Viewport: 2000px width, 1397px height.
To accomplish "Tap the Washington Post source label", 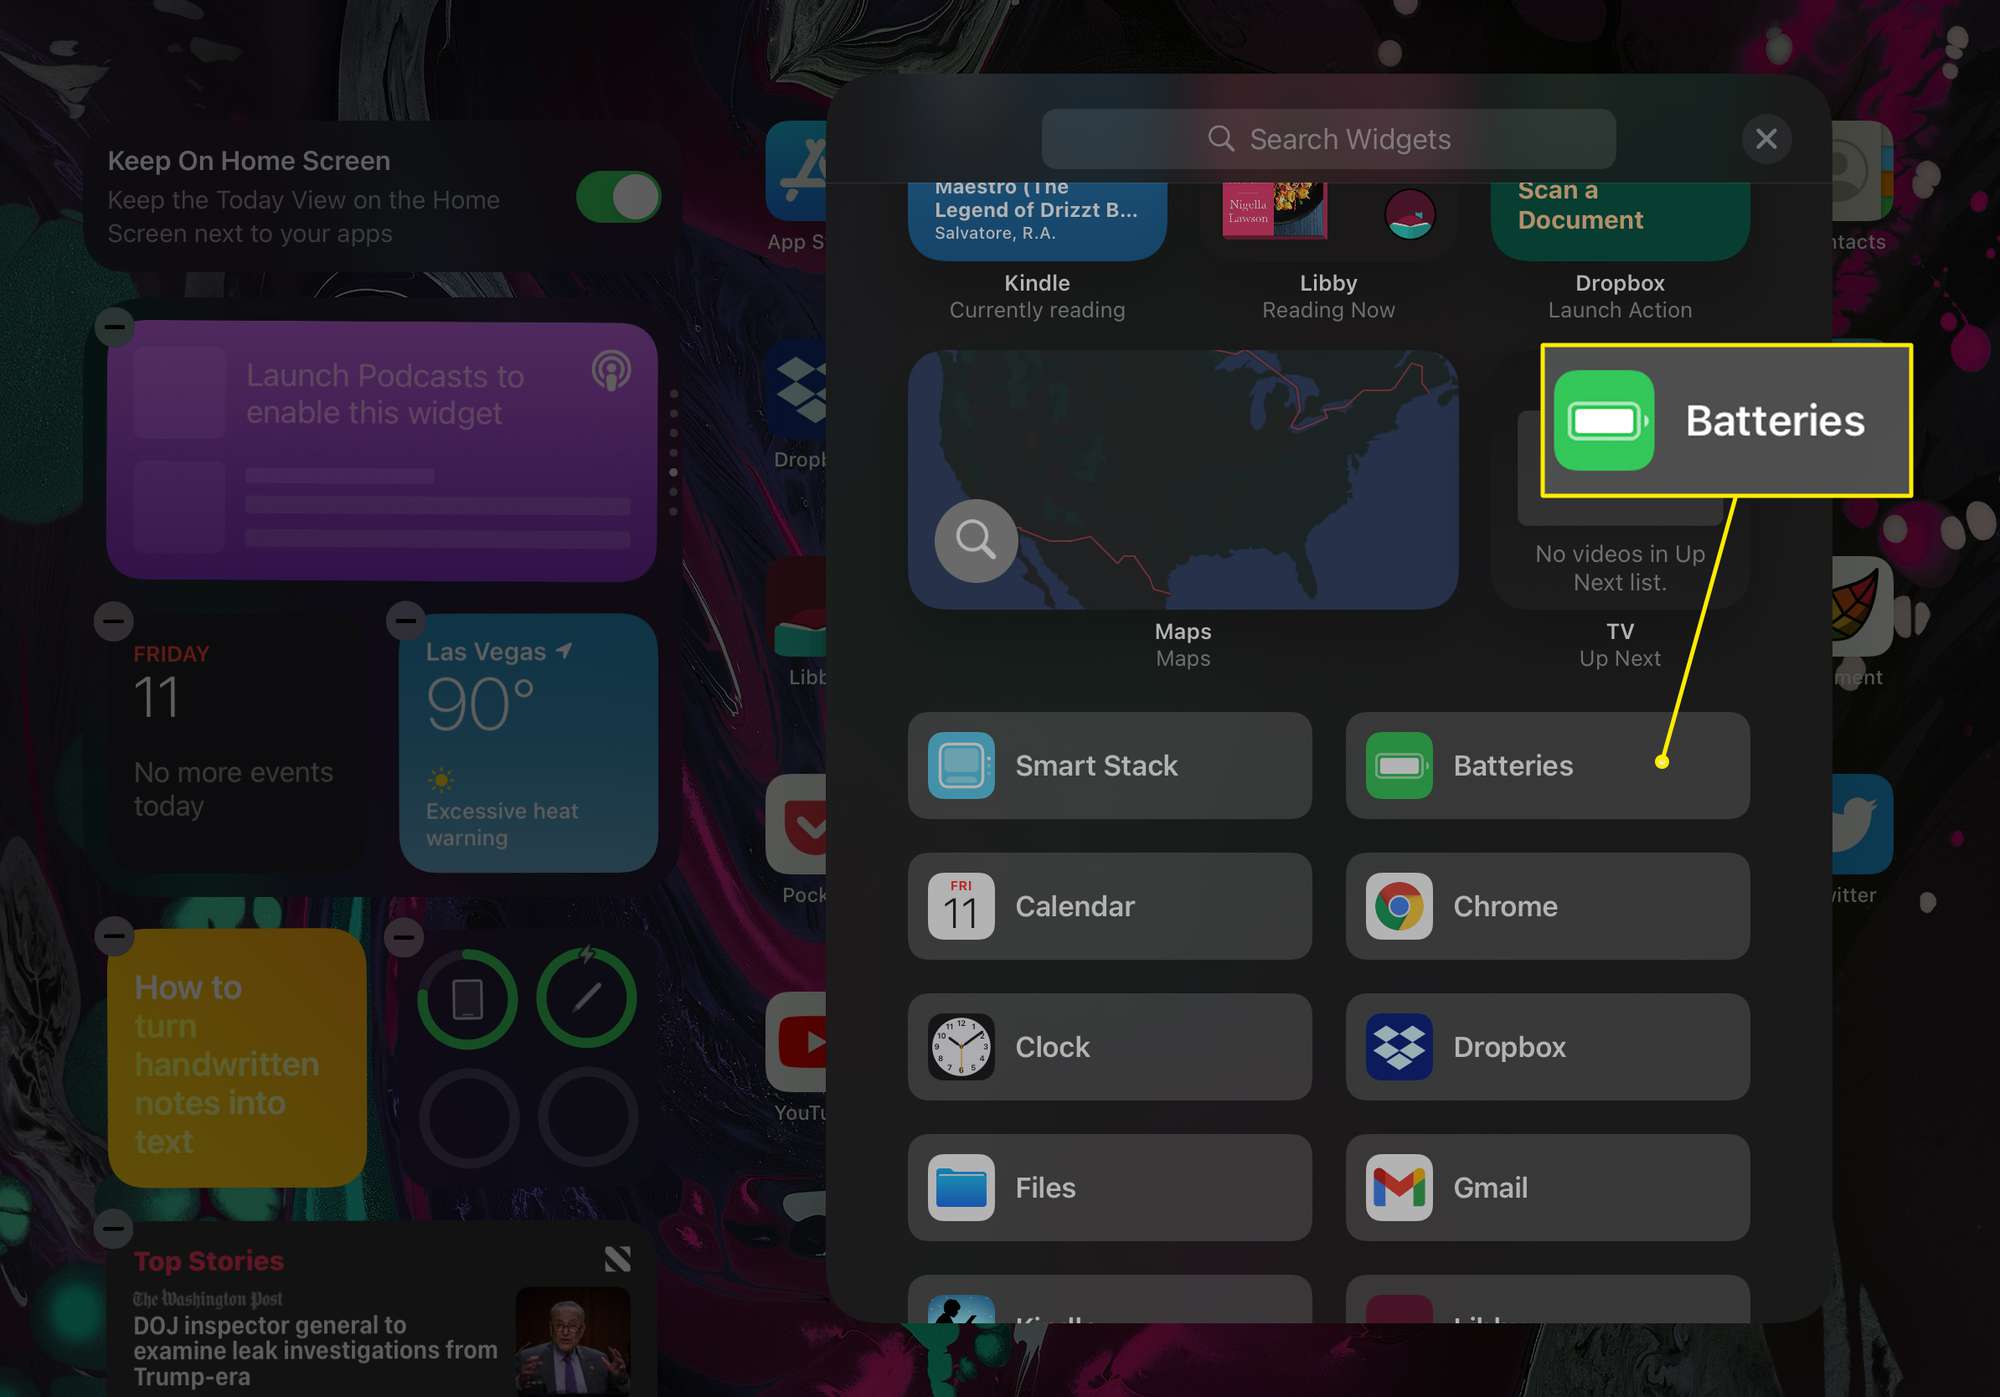I will [x=208, y=1299].
